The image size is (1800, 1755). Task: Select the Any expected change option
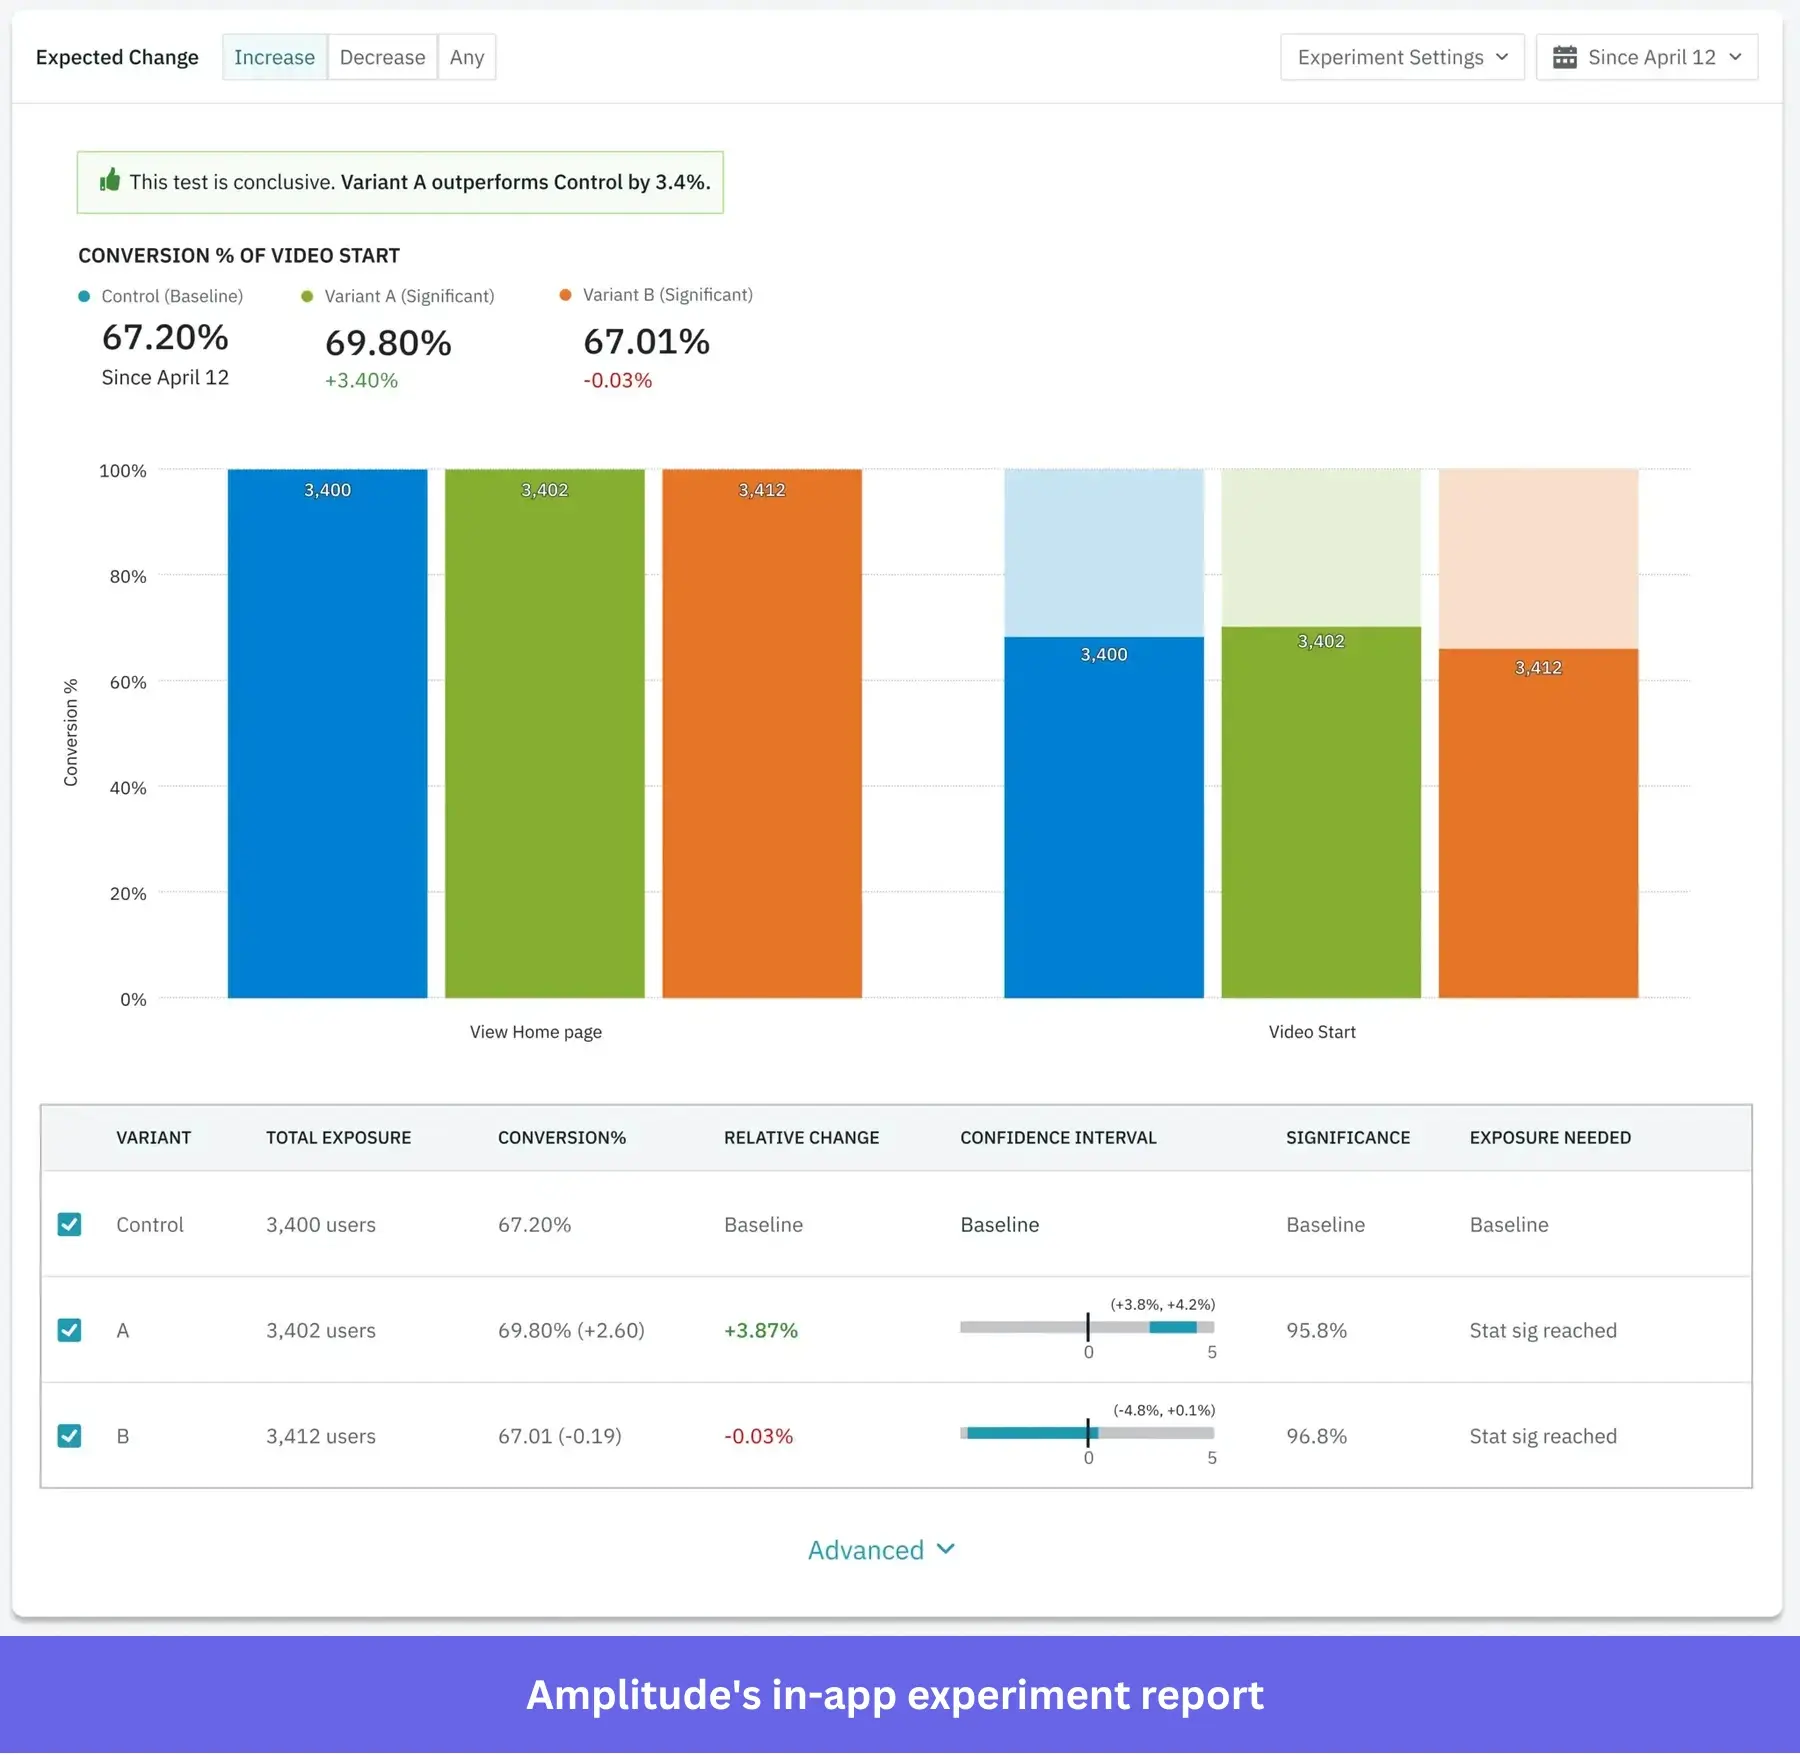click(466, 57)
